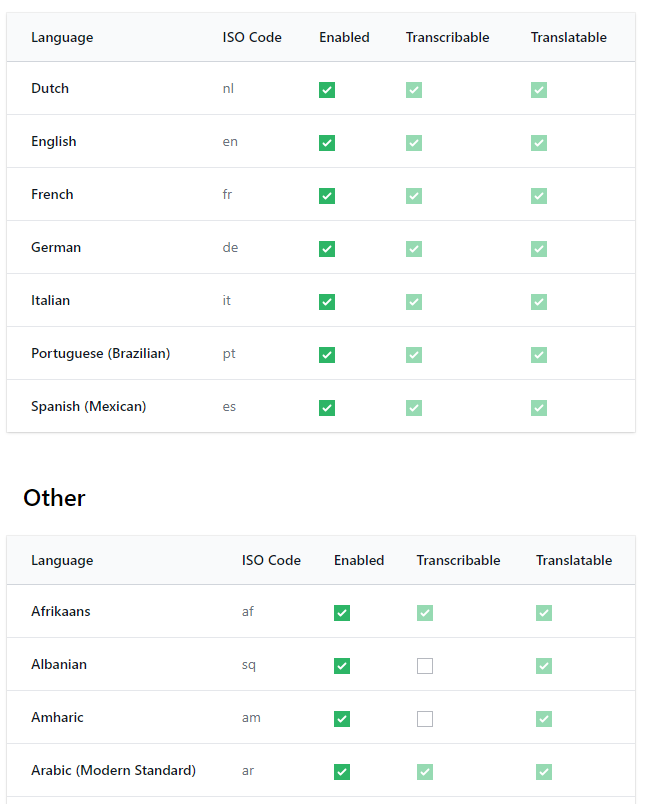Check the Albanian Transcribable checkbox
This screenshot has width=647, height=804.
425,666
